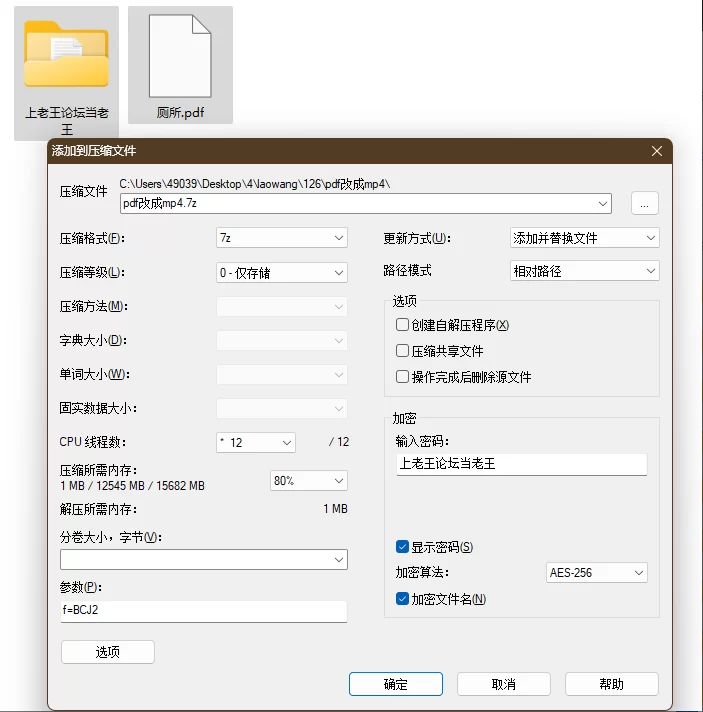Uncheck 加密文件名 checkbox

tap(402, 599)
